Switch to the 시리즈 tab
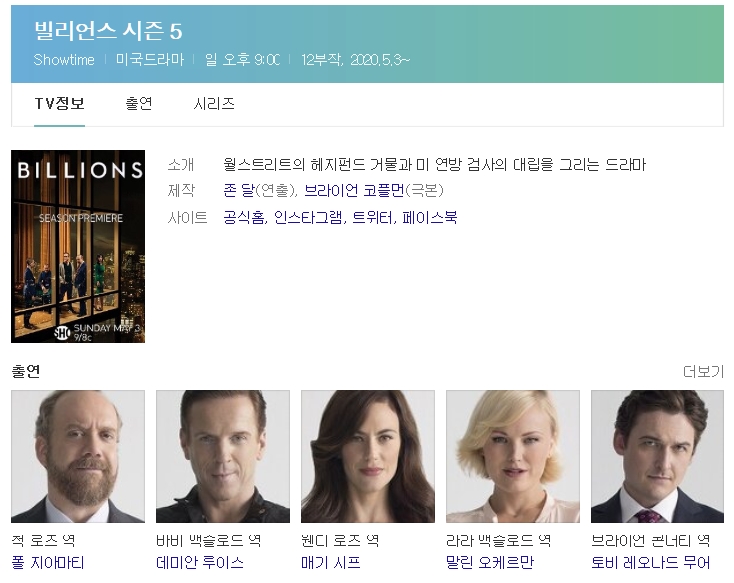The height and width of the screenshot is (583, 734). tap(214, 103)
